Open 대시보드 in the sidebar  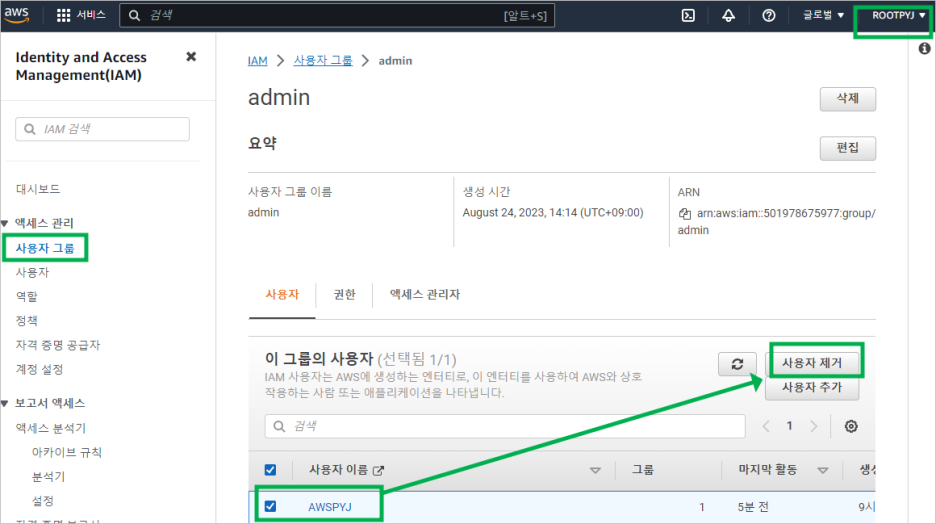tap(38, 189)
